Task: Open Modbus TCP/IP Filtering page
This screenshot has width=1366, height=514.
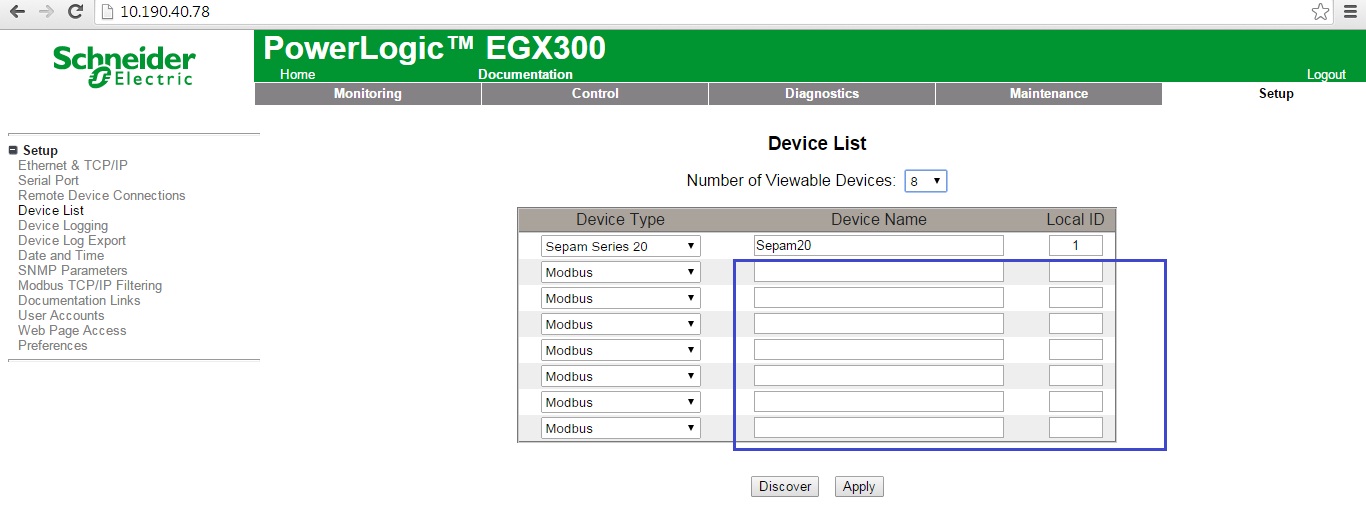Action: point(90,285)
